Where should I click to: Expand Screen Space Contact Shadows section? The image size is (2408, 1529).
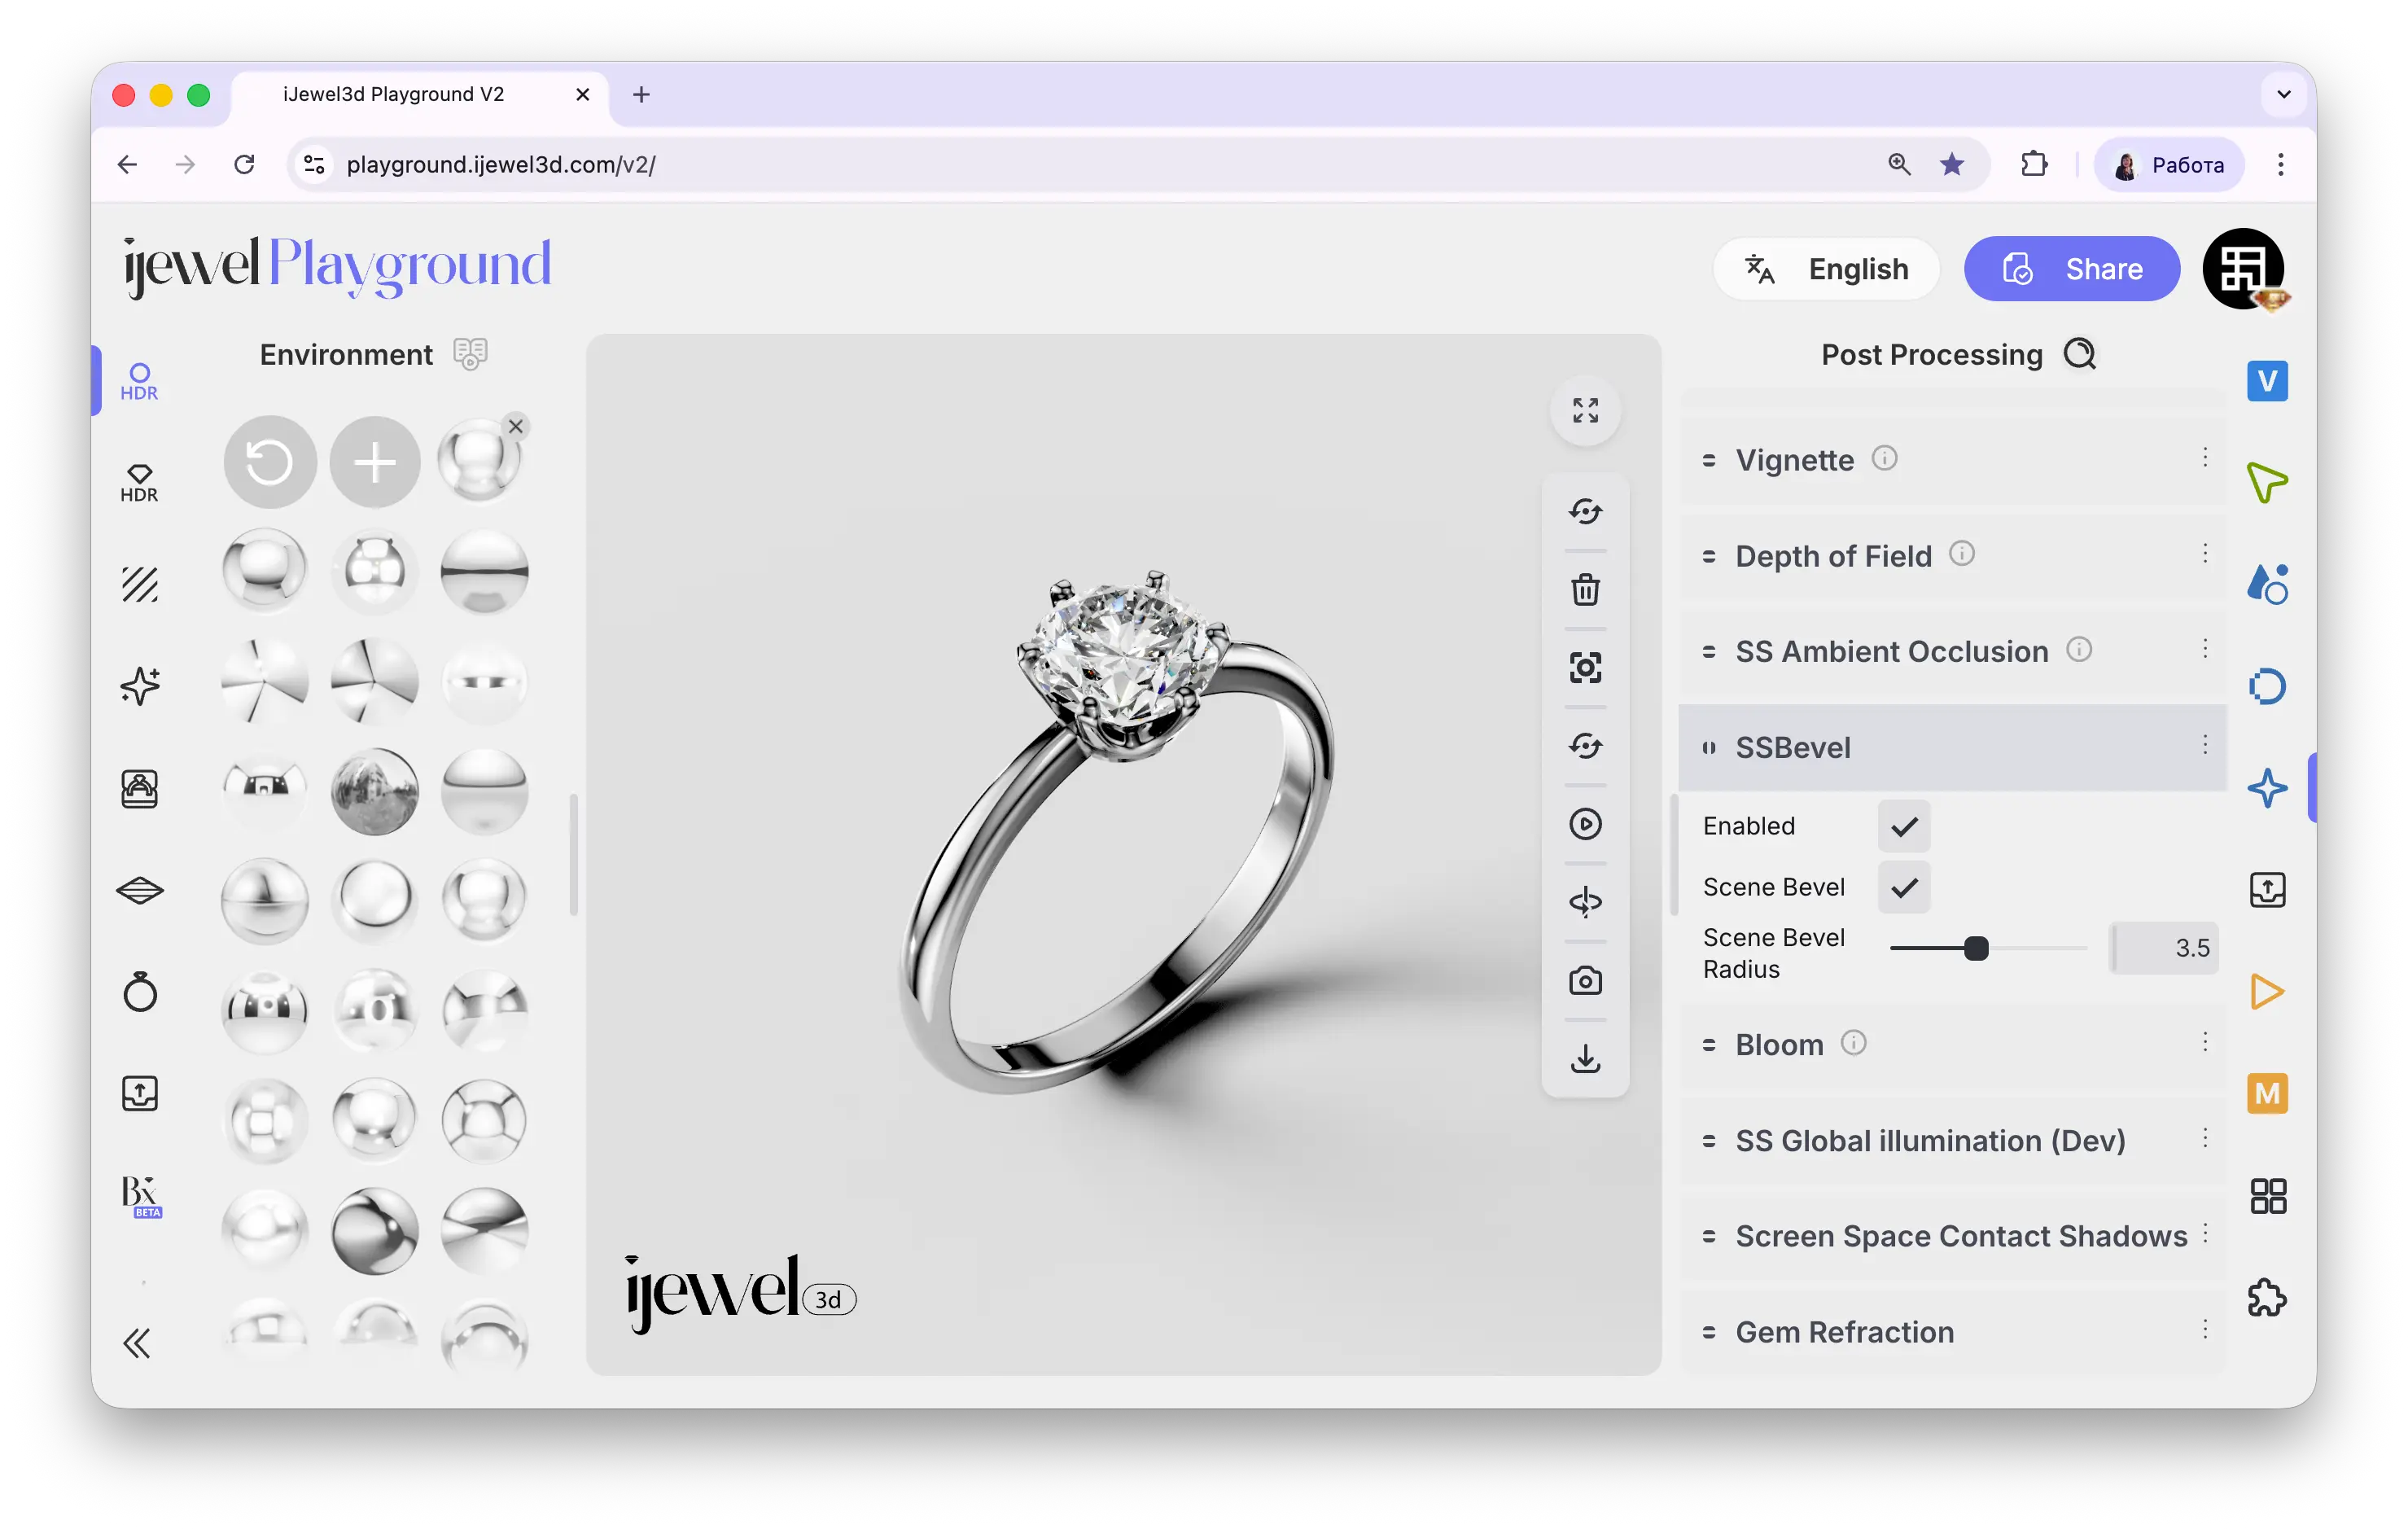1952,1236
